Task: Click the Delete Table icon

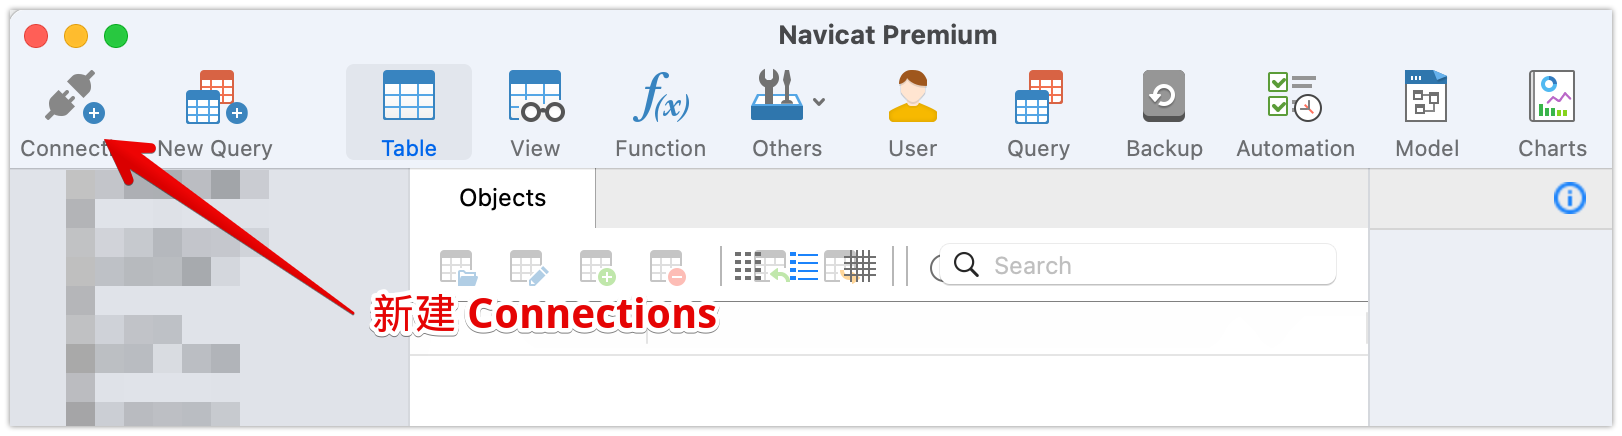Action: [668, 267]
